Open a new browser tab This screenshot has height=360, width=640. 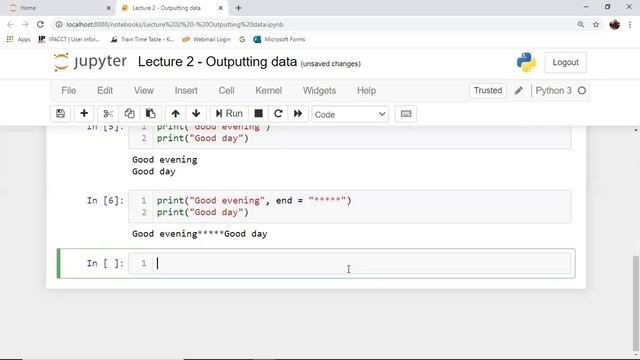238,8
